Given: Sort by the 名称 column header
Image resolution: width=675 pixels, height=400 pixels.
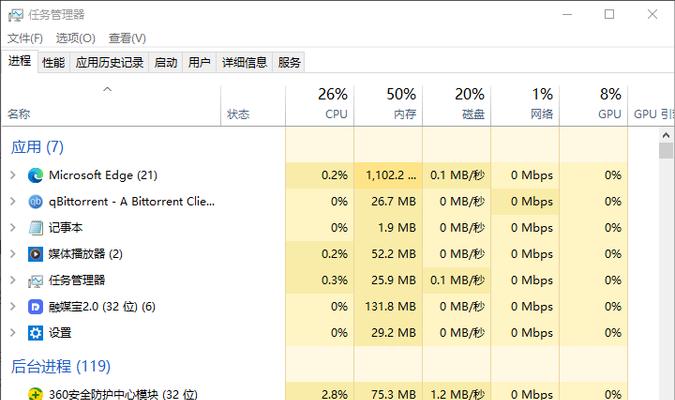Looking at the screenshot, I should click(111, 105).
